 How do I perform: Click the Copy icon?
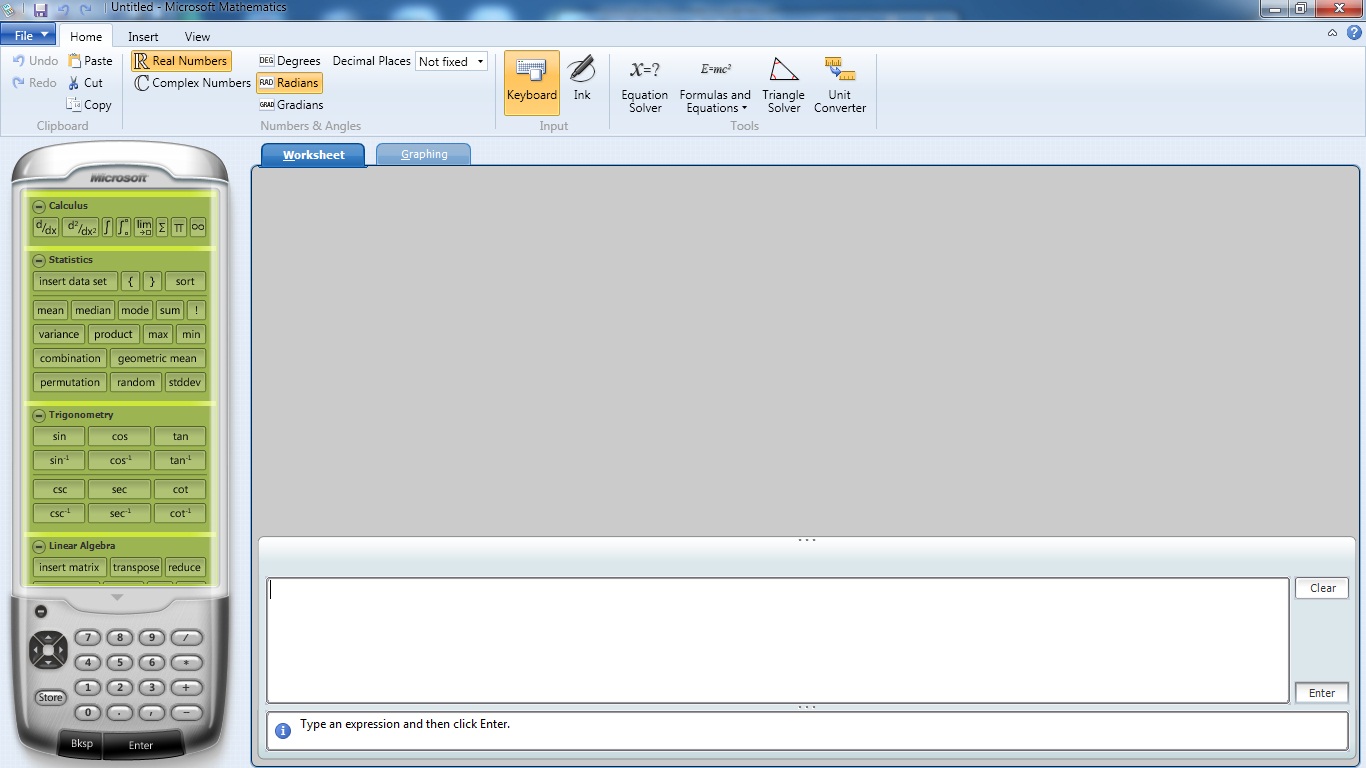[73, 104]
